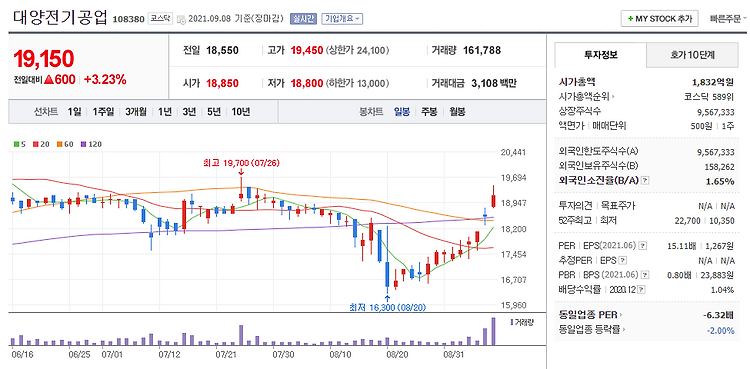
Task: Click the 거래대금 value 3,108 백만
Action: pyautogui.click(x=494, y=83)
